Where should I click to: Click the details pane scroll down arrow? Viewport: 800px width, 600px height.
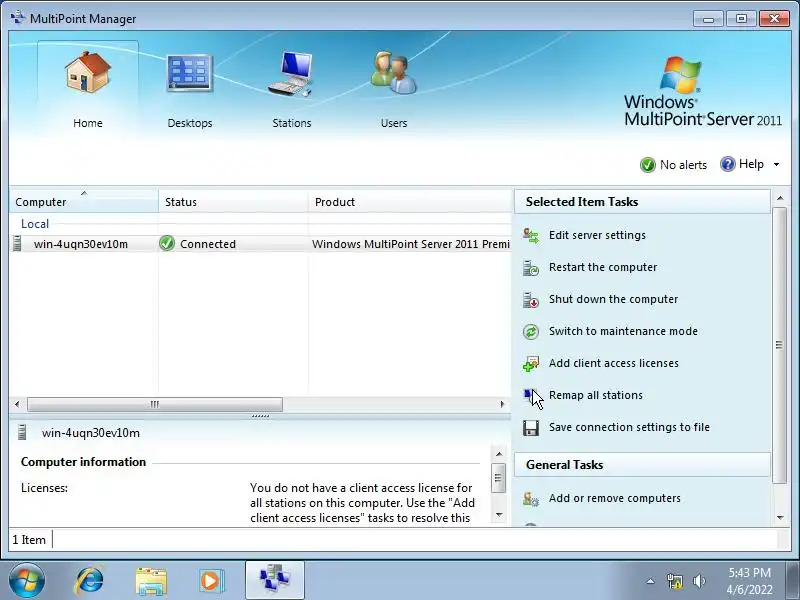(x=499, y=515)
